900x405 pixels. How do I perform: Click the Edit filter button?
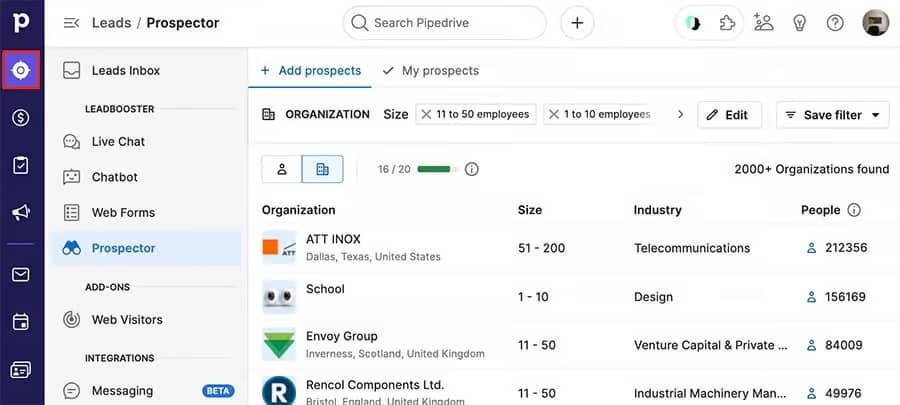click(x=728, y=115)
